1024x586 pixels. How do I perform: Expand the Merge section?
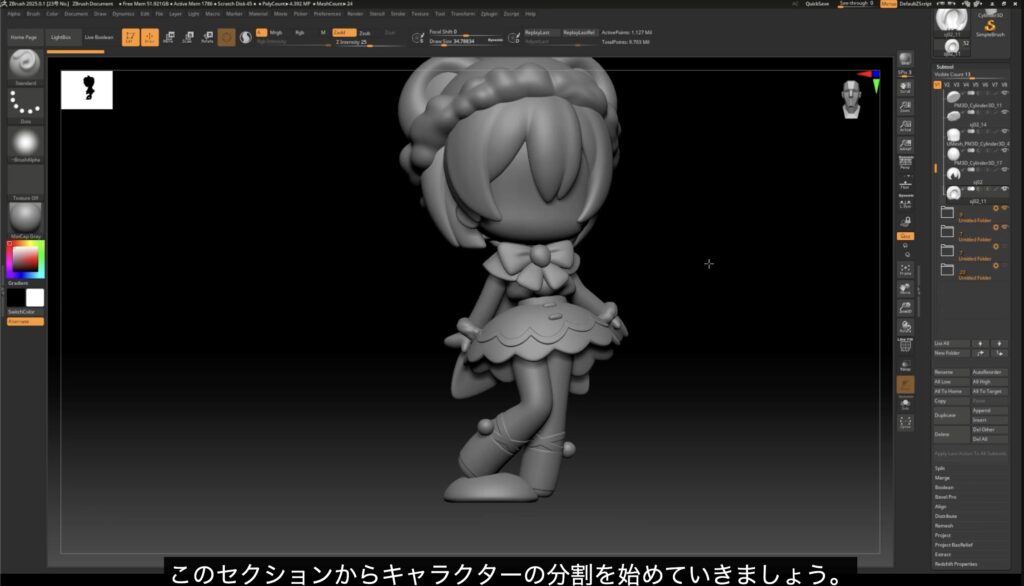click(942, 478)
